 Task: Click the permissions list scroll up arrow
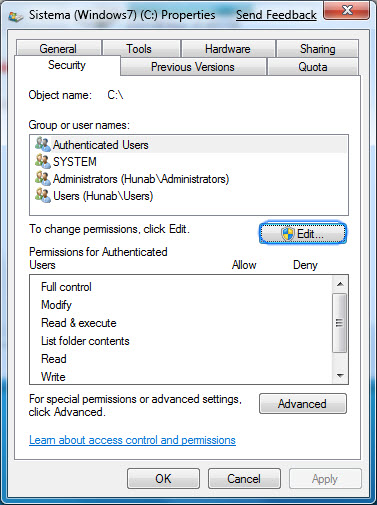click(x=340, y=284)
